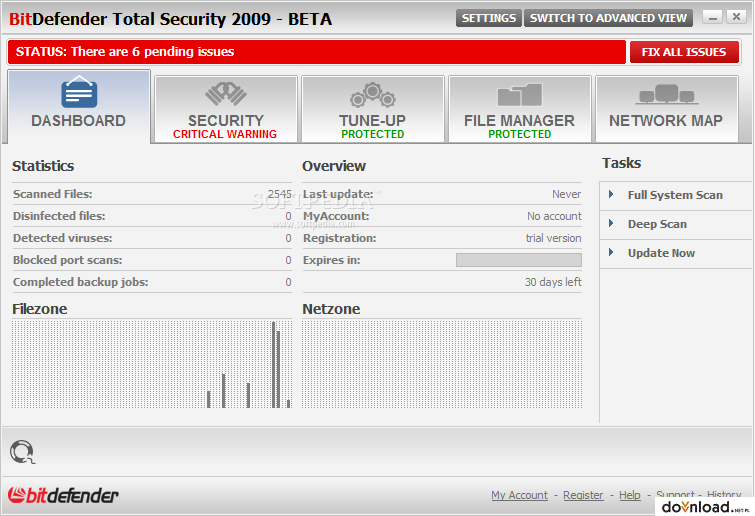Image resolution: width=755 pixels, height=516 pixels.
Task: Minimize the BitDefender window
Action: 713,17
